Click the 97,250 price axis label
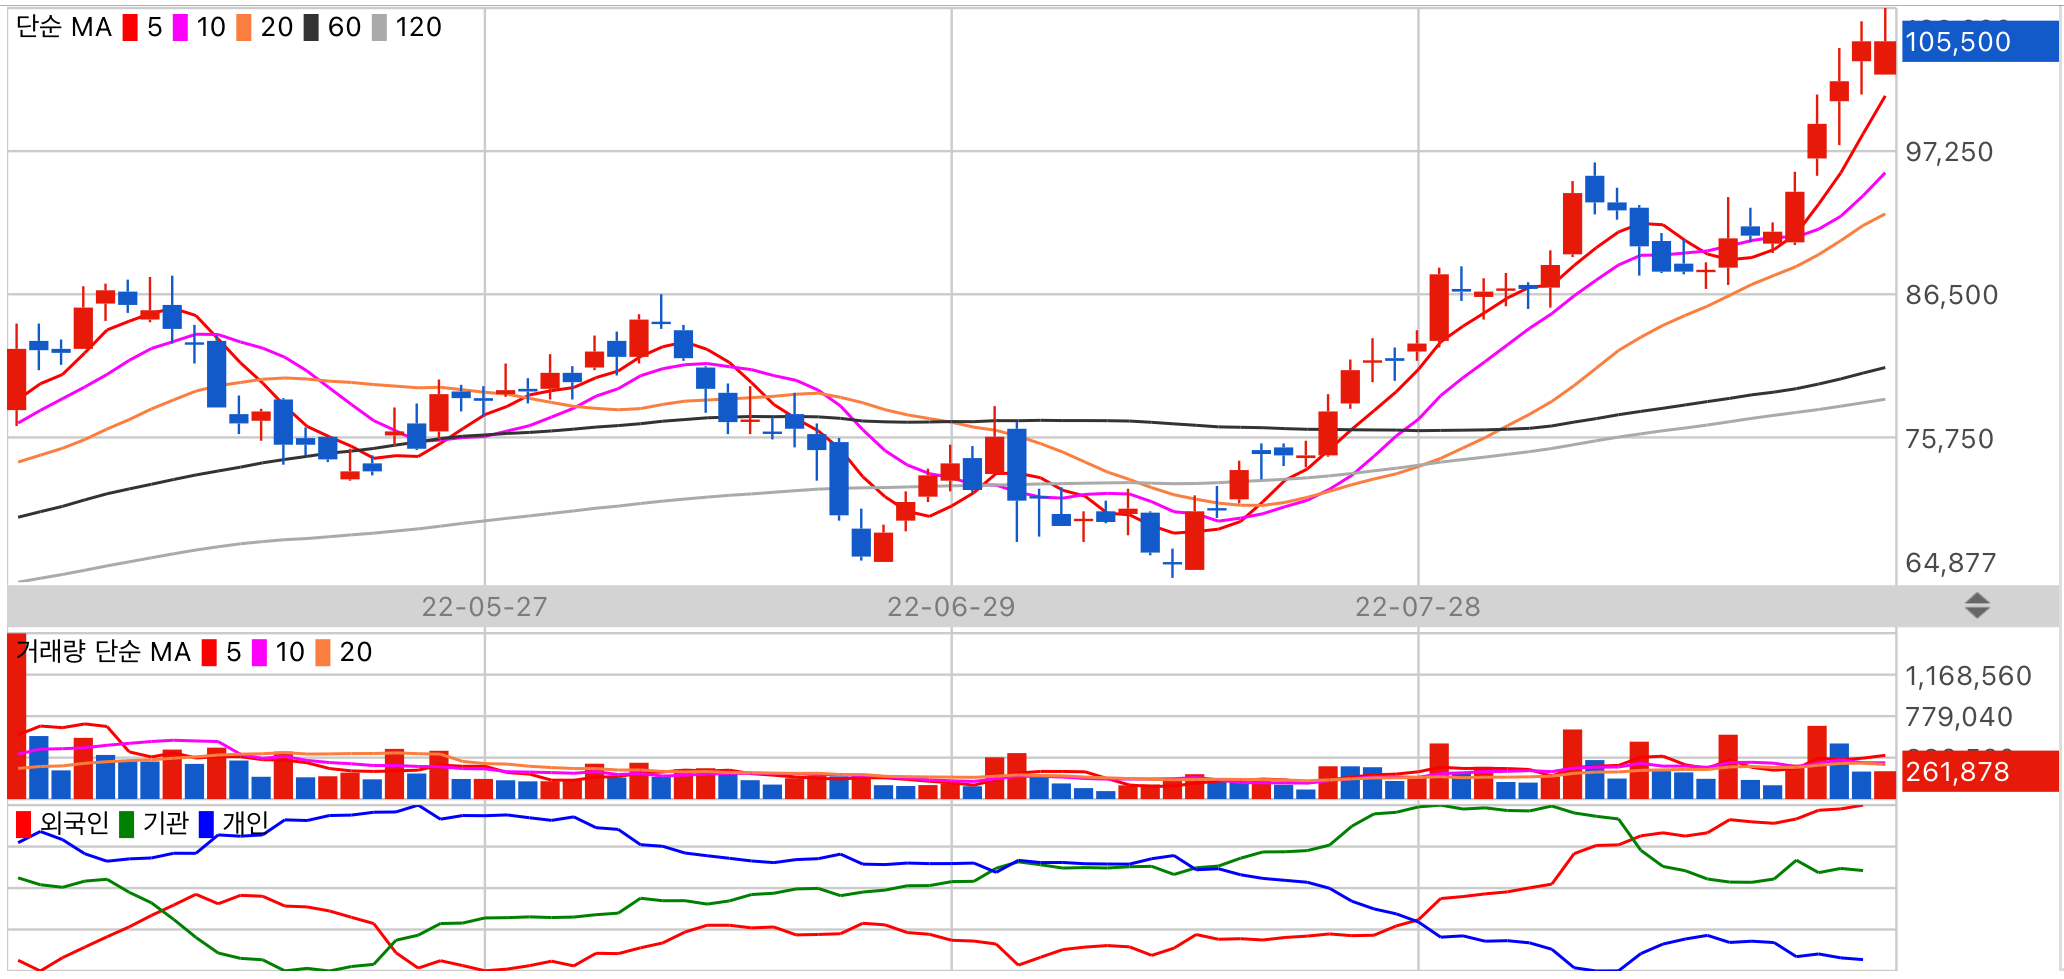 click(1949, 152)
